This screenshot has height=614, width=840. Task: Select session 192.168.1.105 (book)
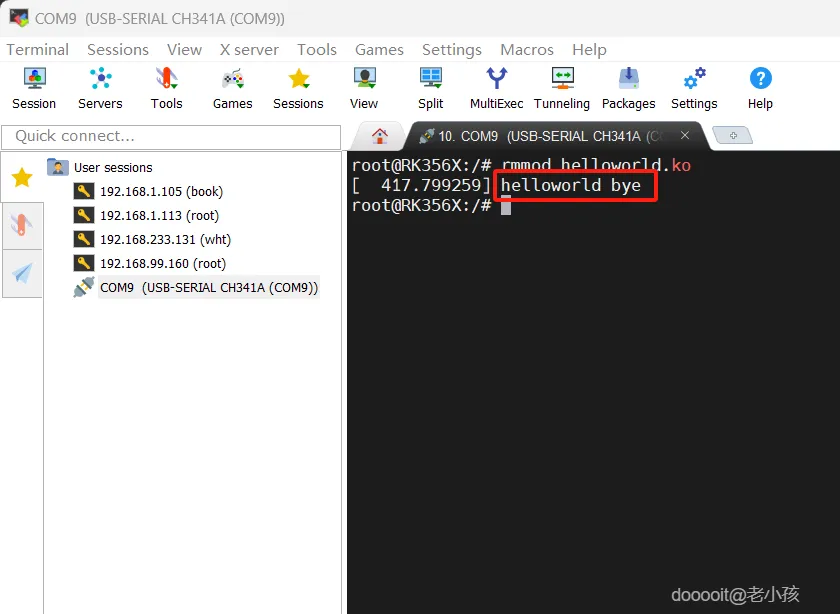point(161,191)
